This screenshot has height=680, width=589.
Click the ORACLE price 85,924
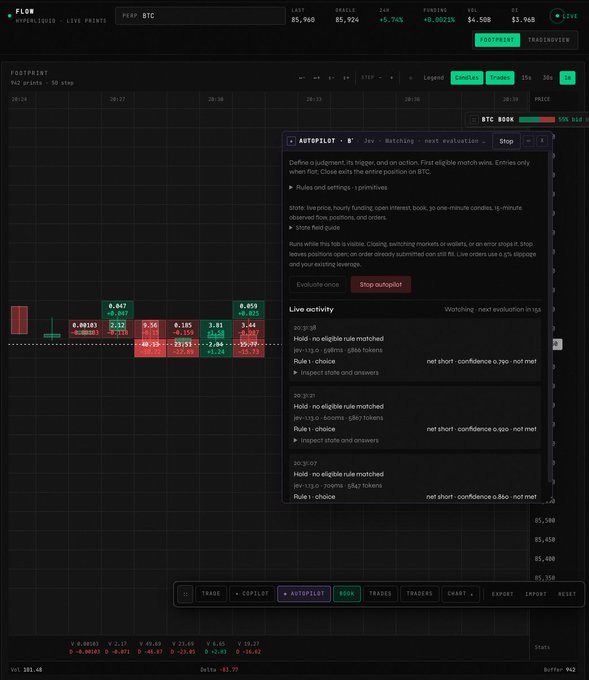347,20
